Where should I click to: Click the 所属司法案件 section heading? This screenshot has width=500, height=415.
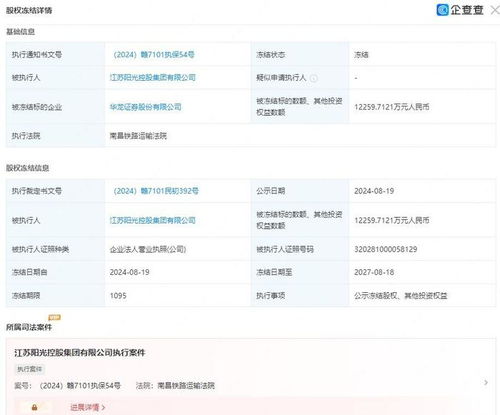tap(29, 327)
